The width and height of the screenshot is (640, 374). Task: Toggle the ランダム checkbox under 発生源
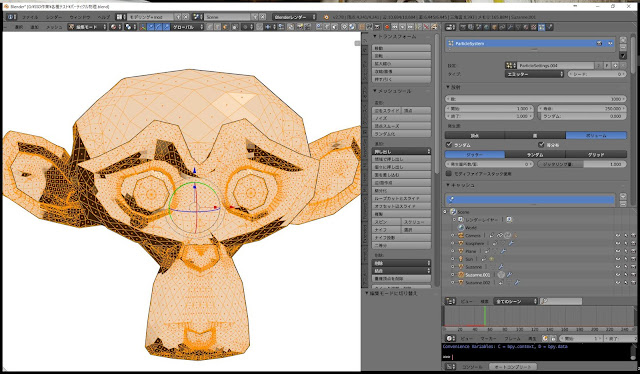click(x=449, y=145)
